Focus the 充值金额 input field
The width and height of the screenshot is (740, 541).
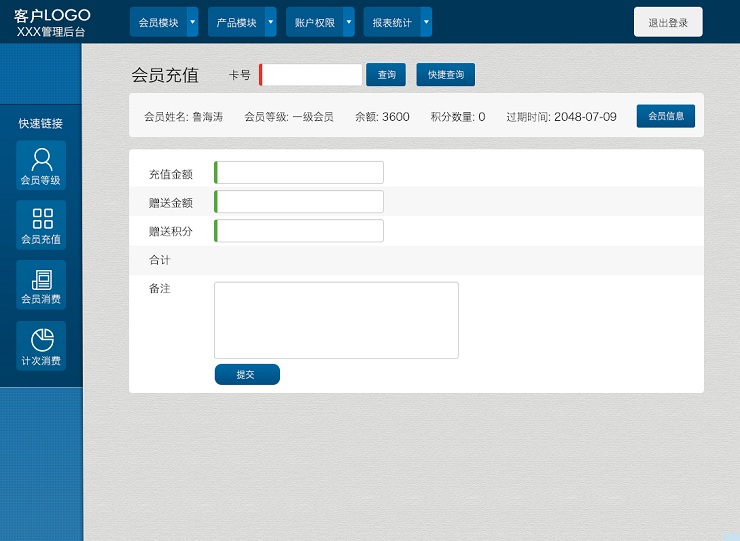299,172
